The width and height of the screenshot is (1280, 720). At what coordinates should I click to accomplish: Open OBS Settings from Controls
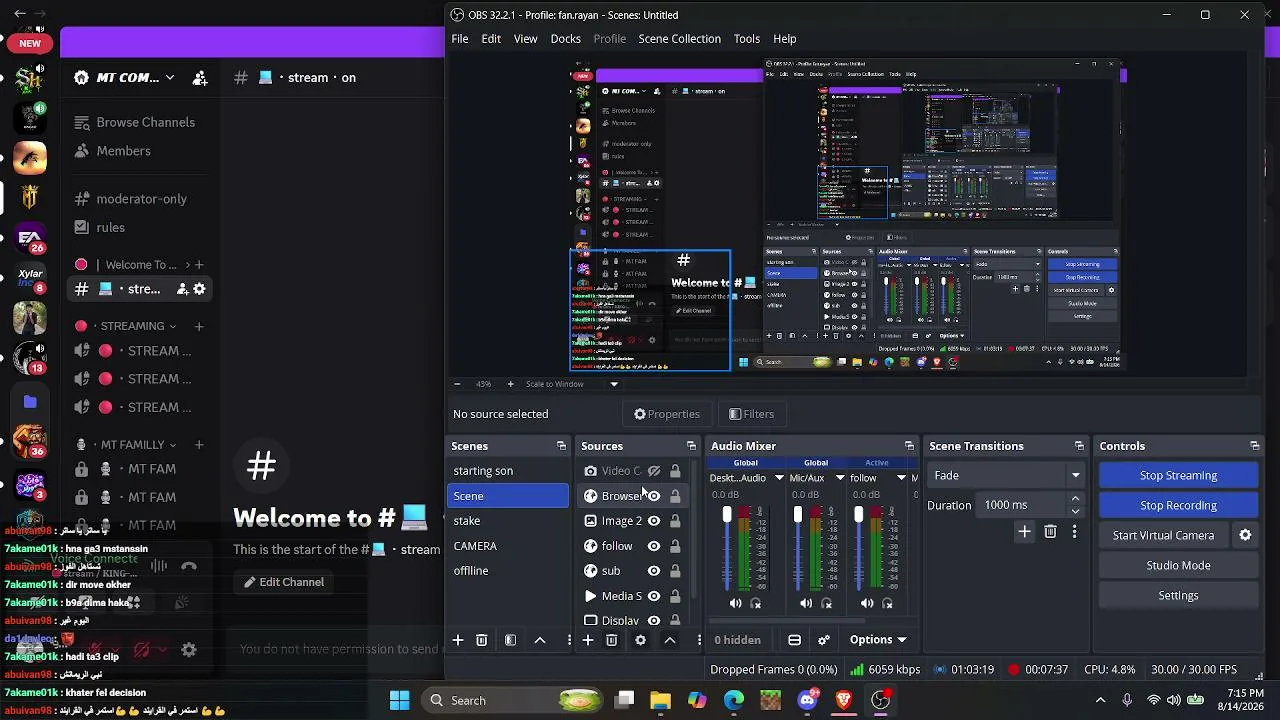[x=1178, y=596]
